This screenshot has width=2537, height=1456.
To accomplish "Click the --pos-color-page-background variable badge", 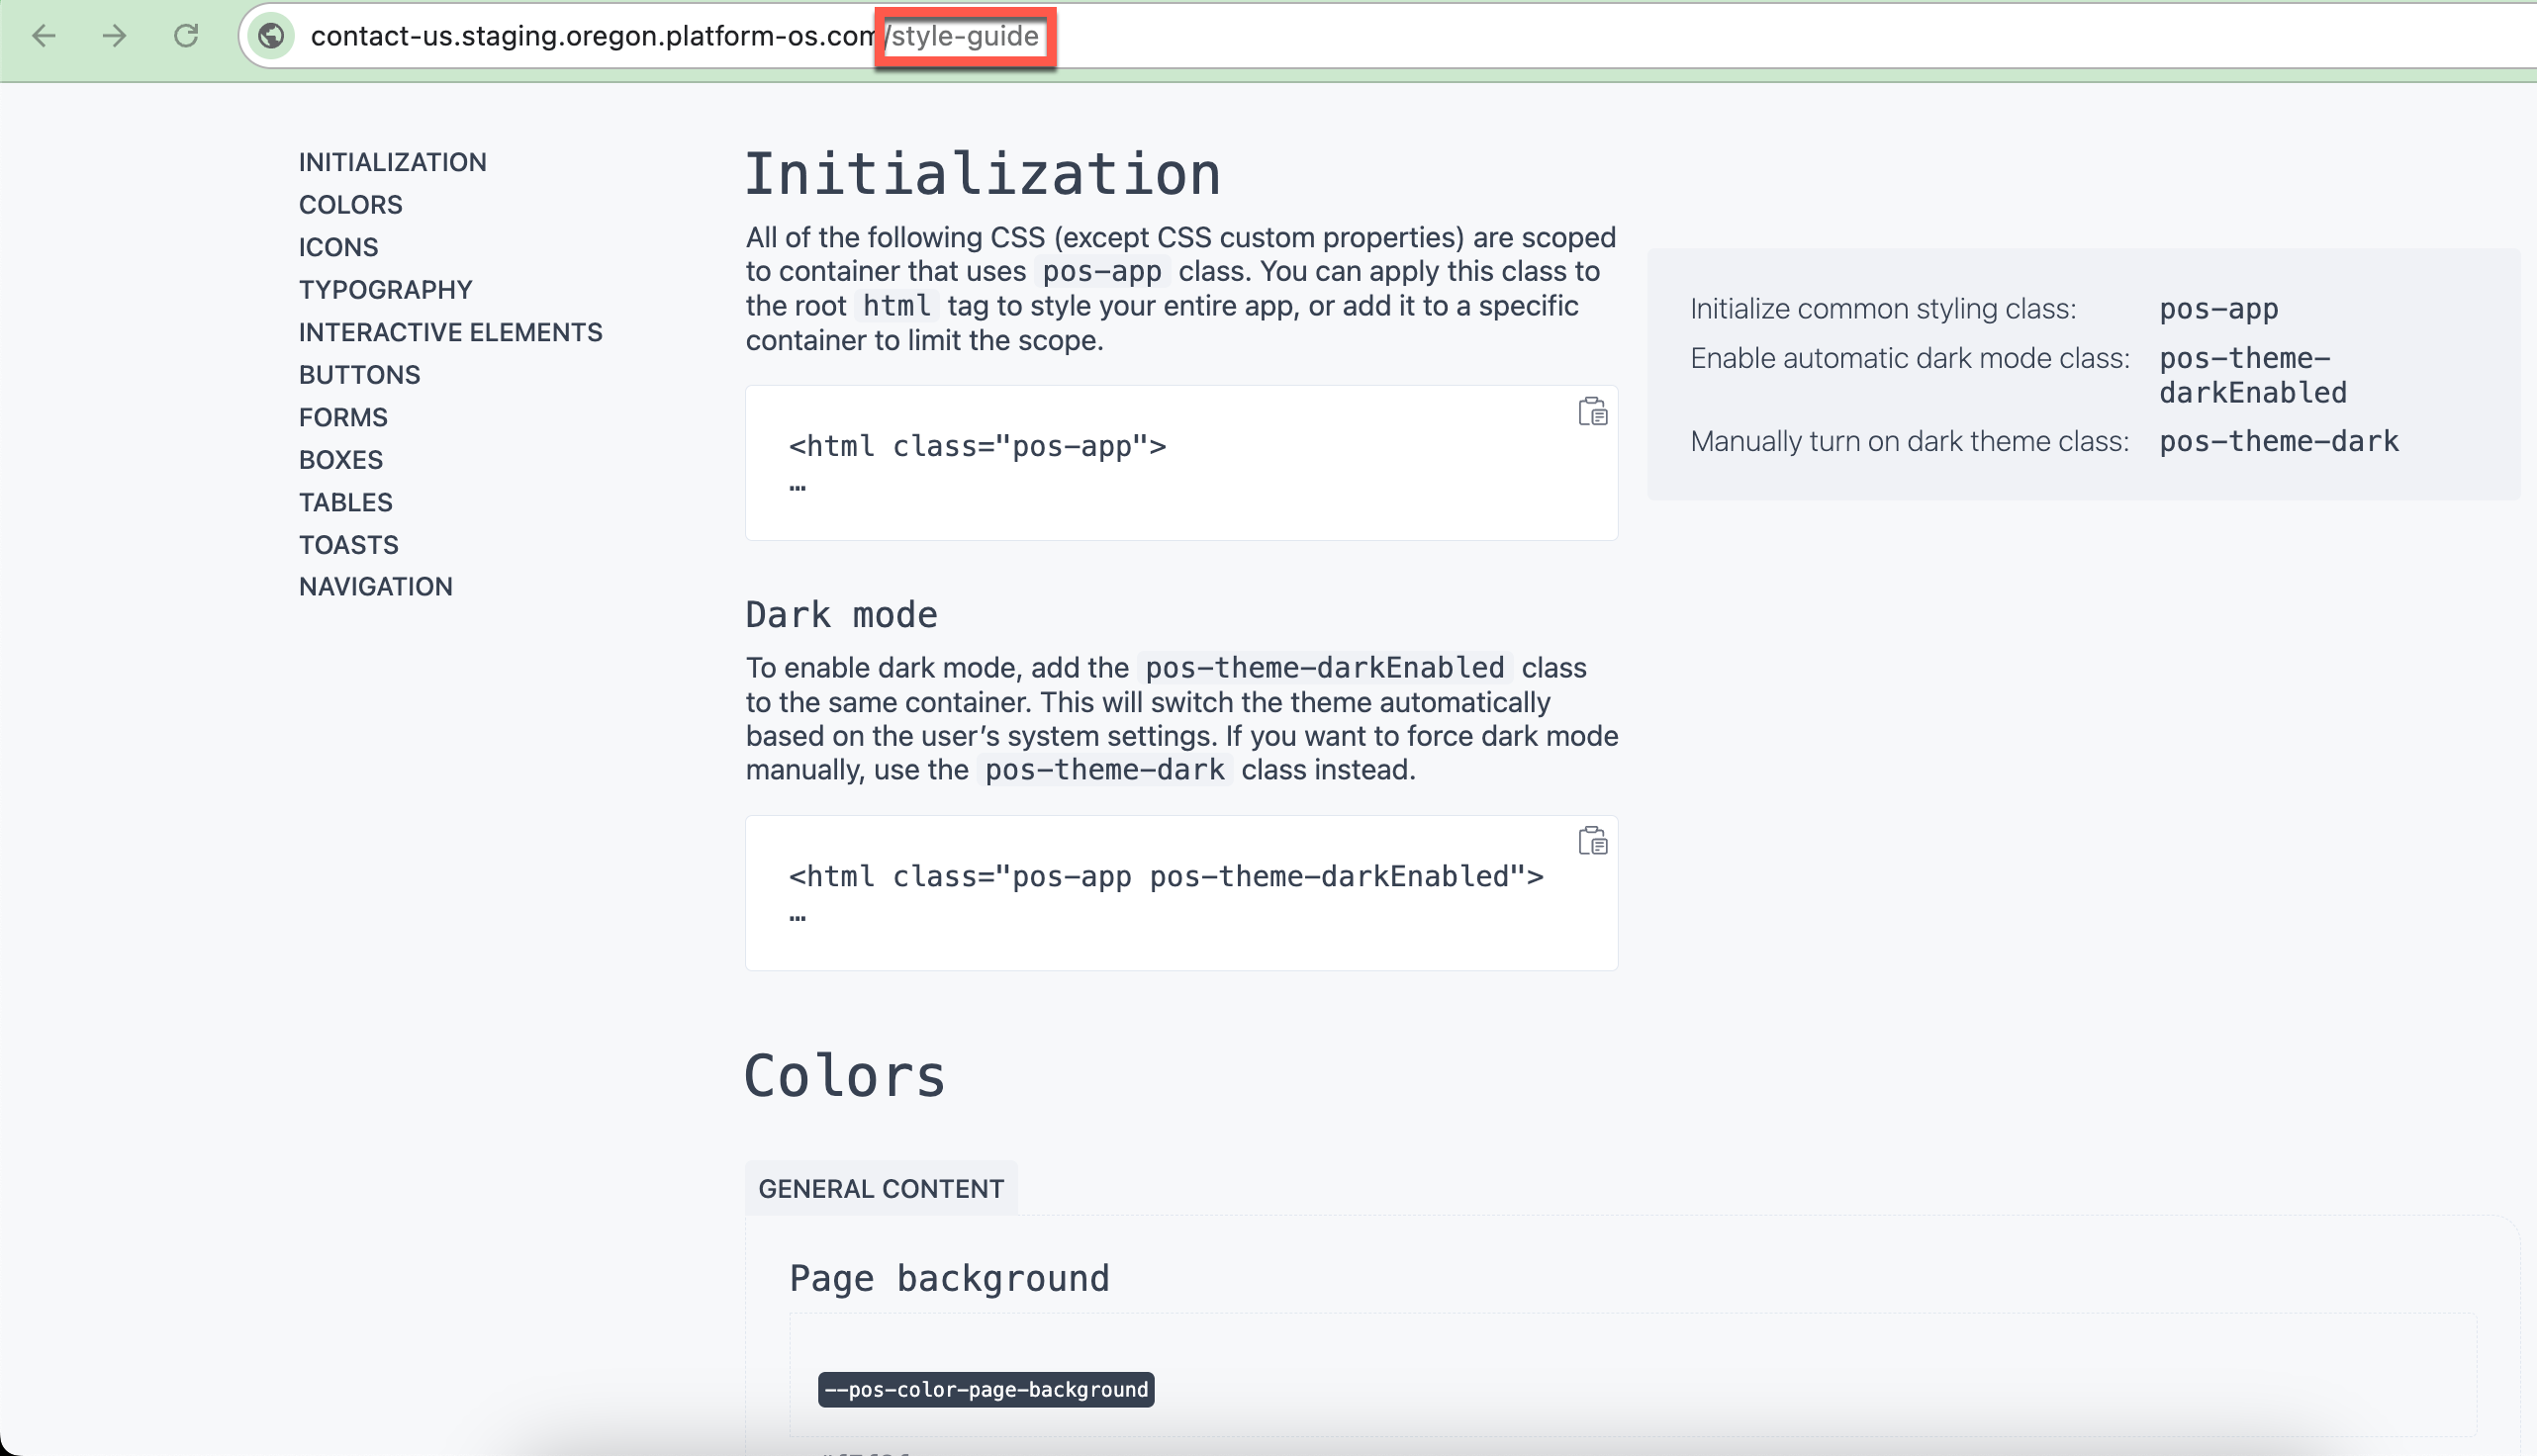I will point(985,1389).
